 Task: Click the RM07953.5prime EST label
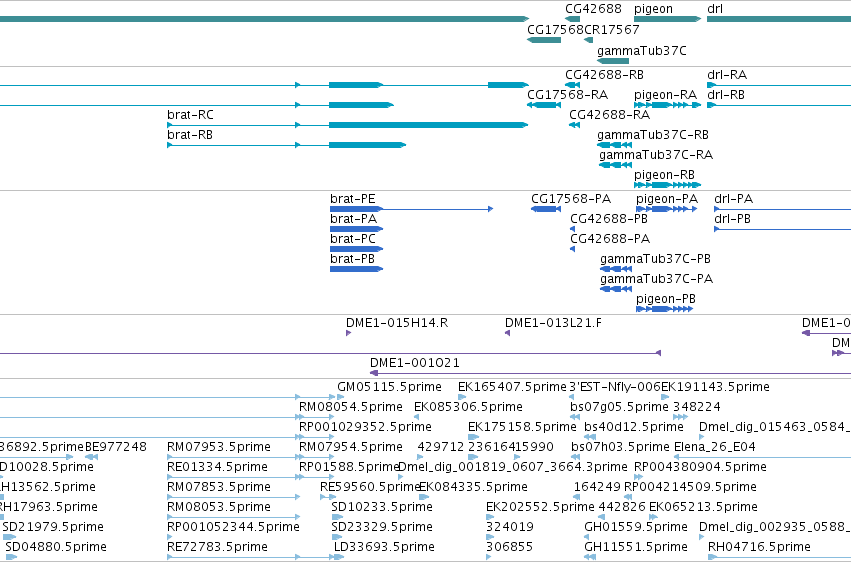point(219,448)
